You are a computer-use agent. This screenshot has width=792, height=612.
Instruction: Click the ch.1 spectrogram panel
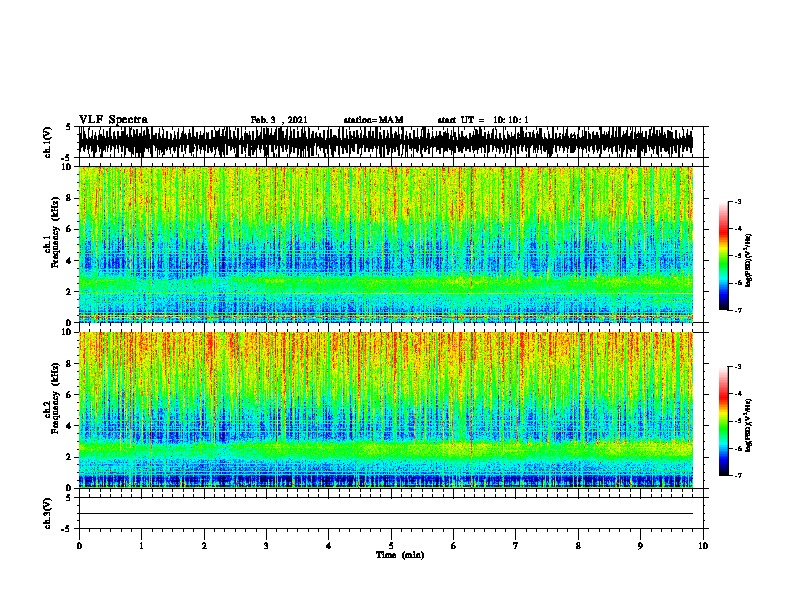(386, 244)
